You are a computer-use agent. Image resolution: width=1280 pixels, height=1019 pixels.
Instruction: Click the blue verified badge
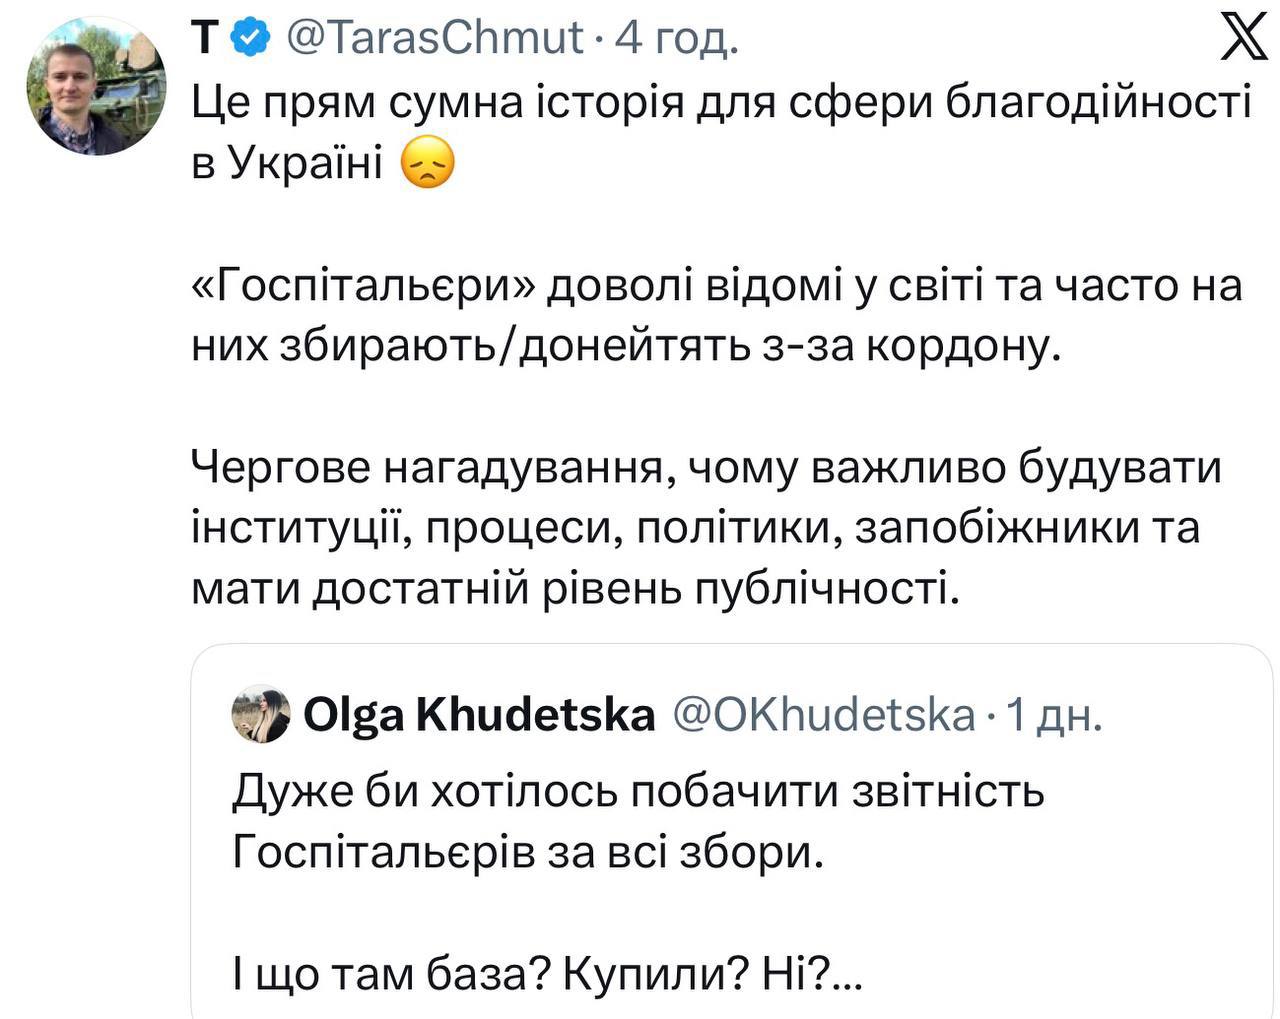click(x=250, y=39)
